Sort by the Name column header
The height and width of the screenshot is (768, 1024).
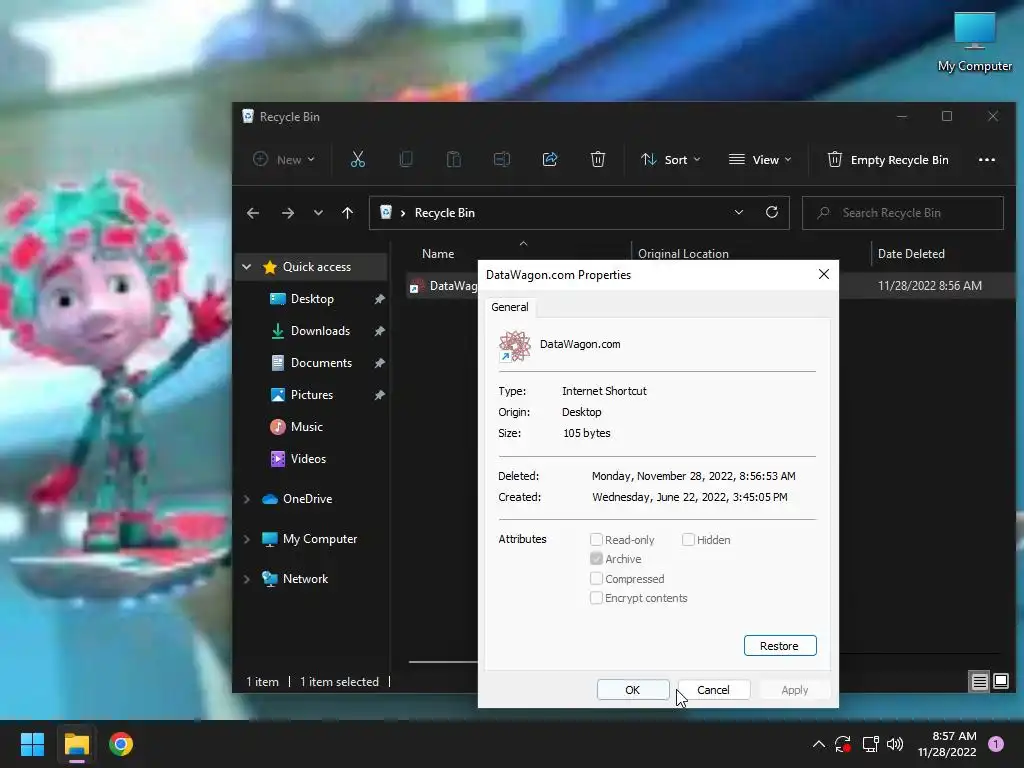438,253
